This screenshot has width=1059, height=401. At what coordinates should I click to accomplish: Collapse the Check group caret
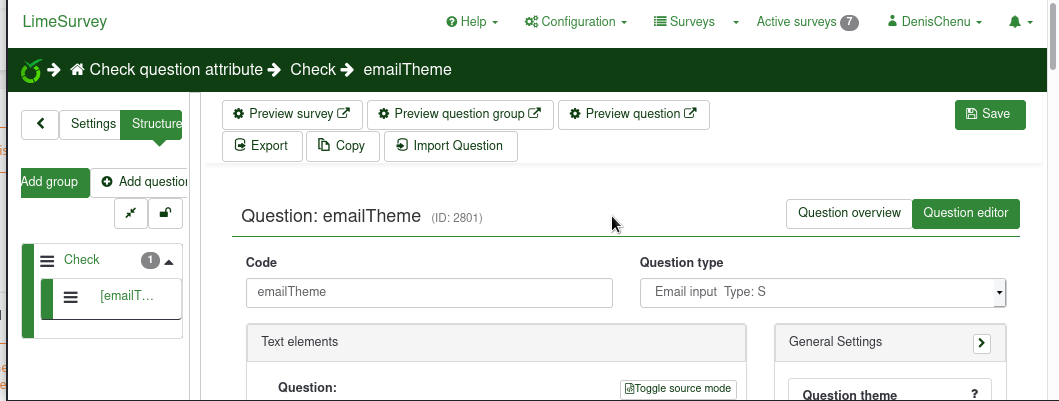click(x=169, y=261)
